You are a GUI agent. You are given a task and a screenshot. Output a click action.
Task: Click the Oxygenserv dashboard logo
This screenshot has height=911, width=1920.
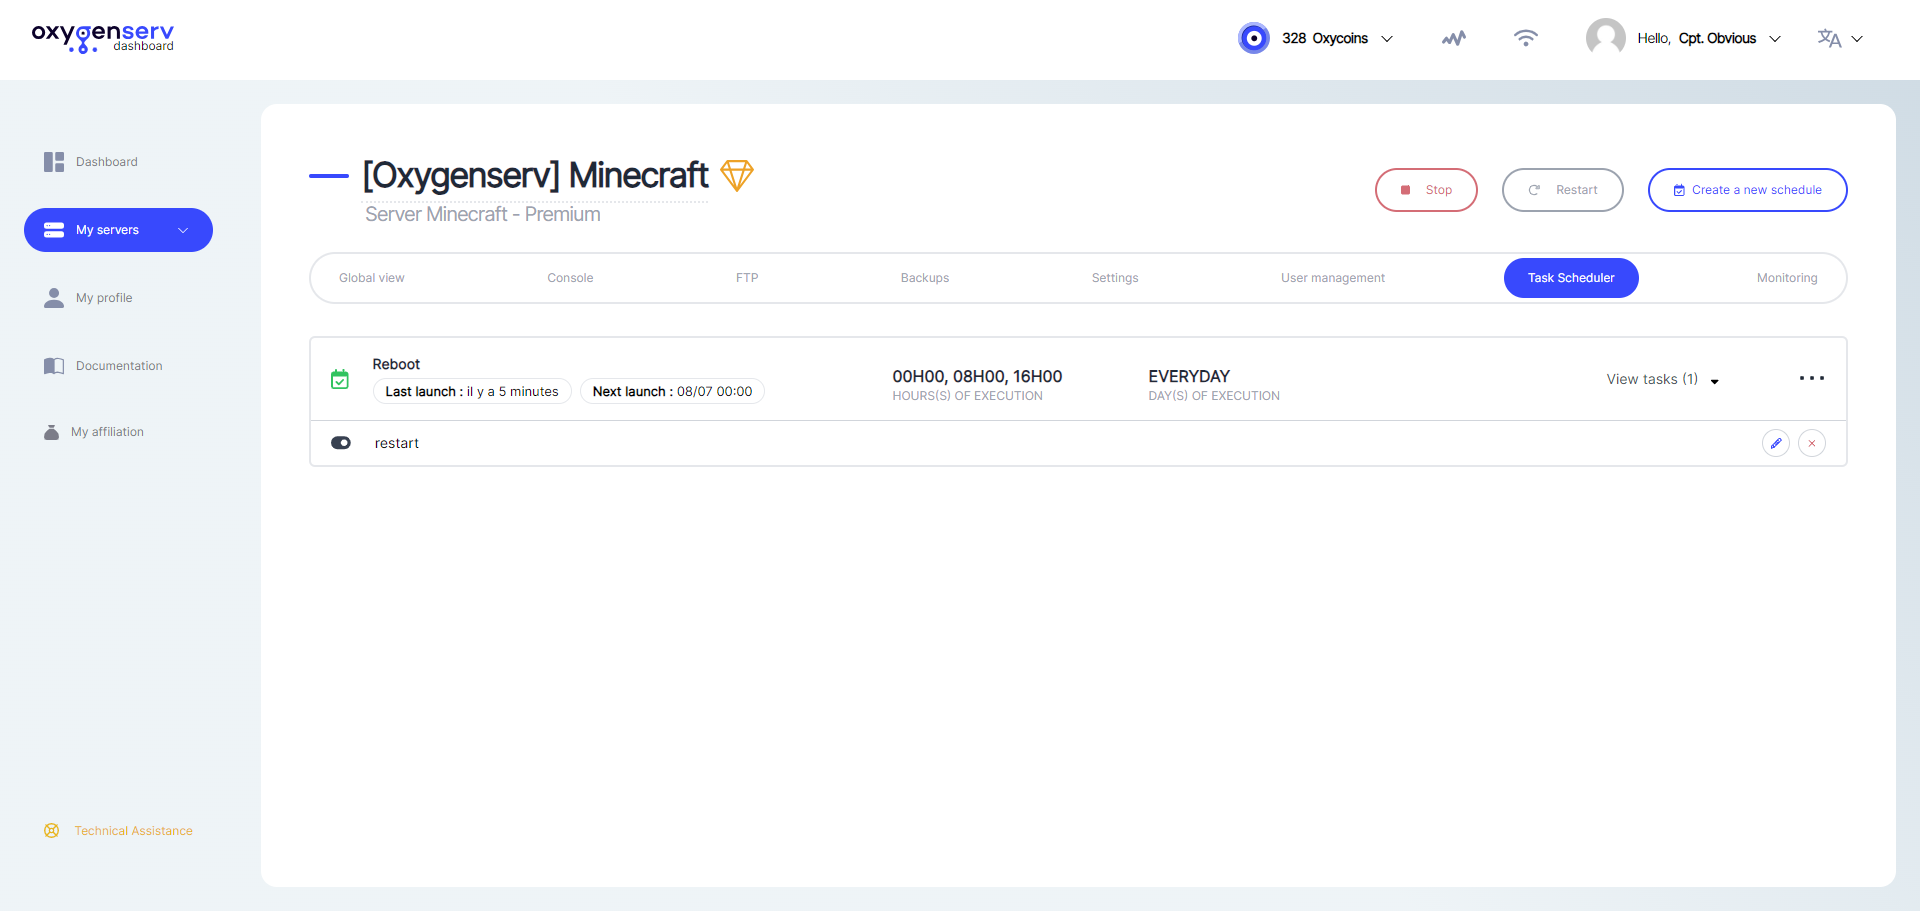pos(103,38)
